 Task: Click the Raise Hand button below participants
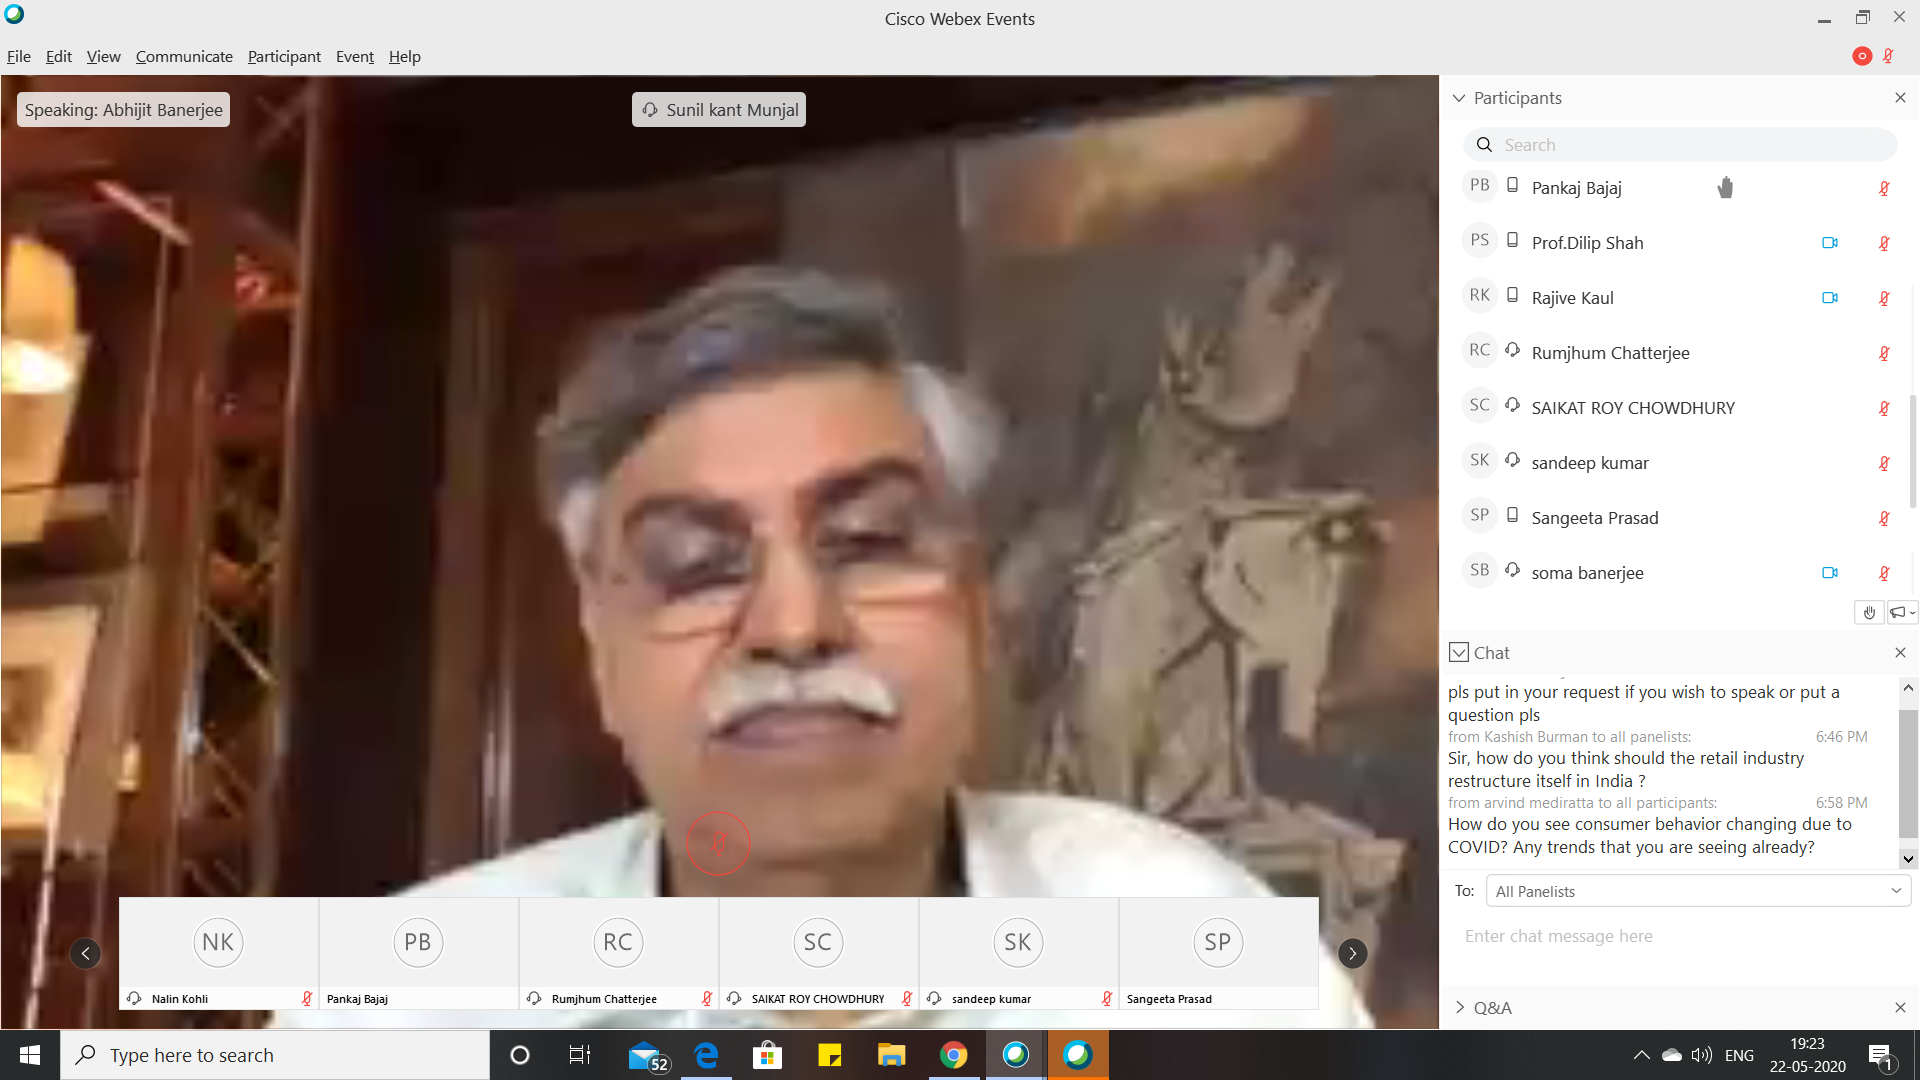point(1869,613)
